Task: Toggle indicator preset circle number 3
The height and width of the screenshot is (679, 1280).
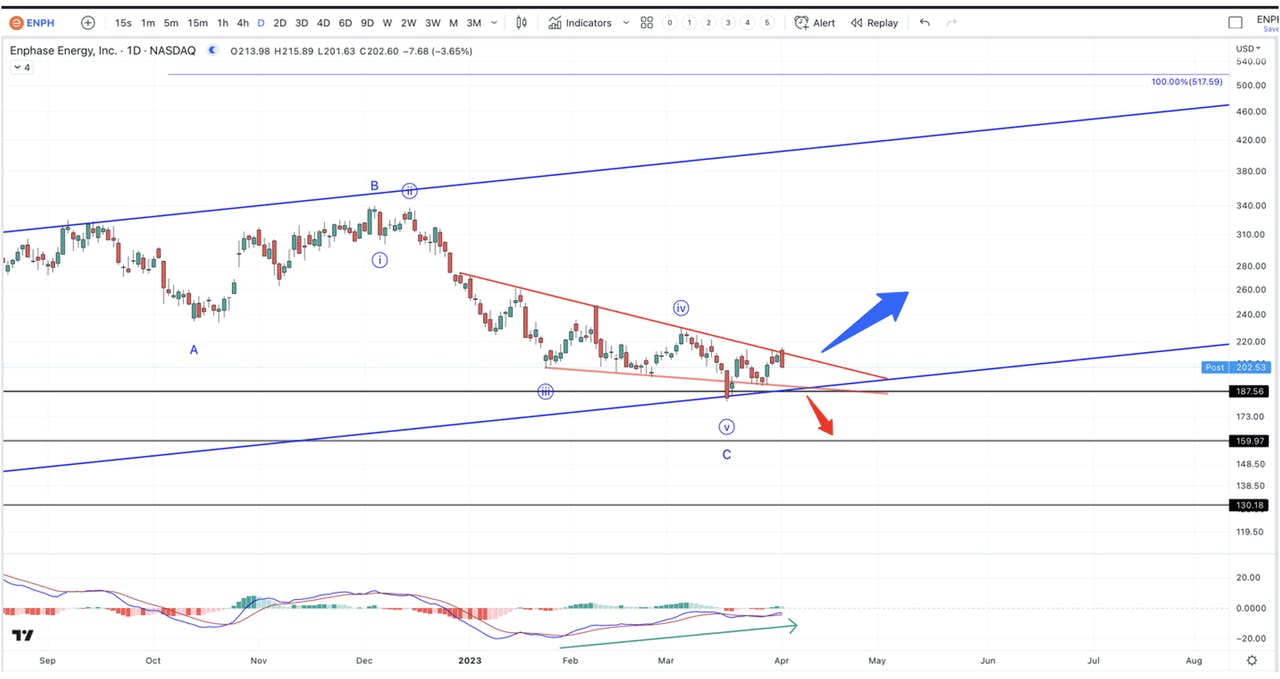Action: (728, 22)
